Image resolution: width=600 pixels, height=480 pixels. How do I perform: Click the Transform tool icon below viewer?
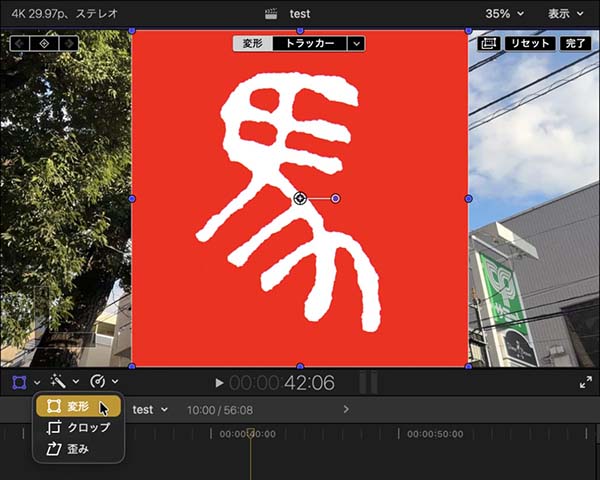(20, 382)
